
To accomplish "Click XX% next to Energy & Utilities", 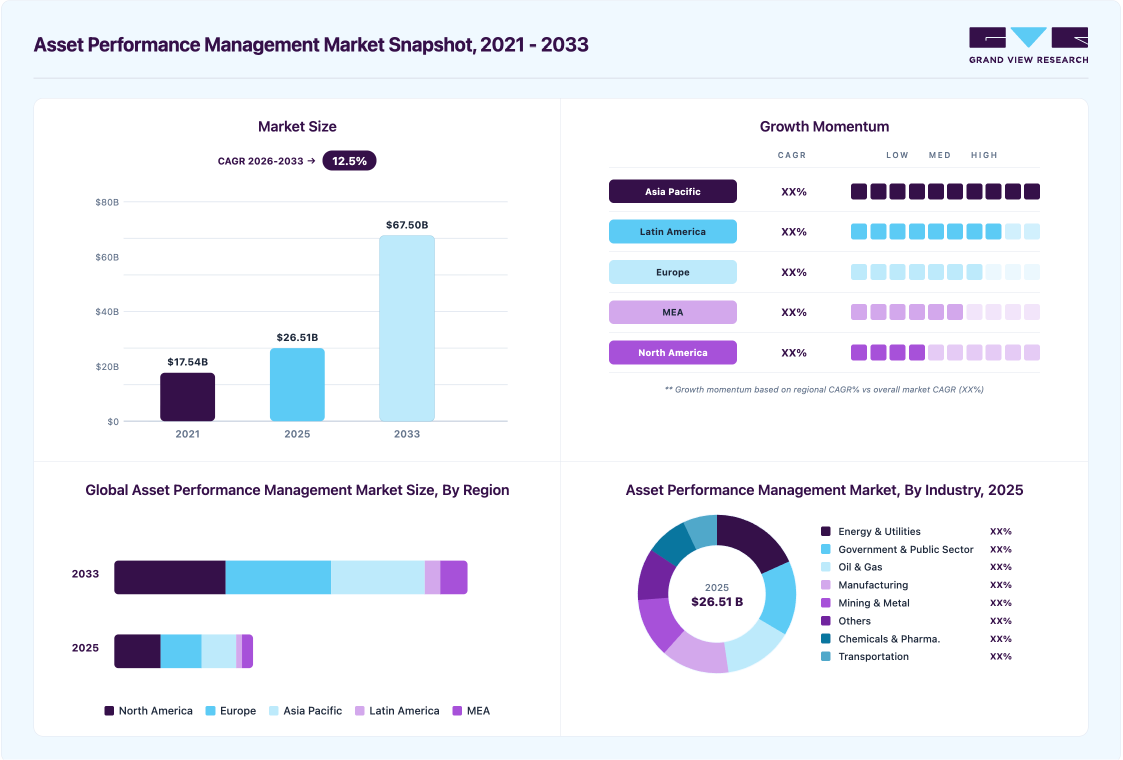I will (x=1001, y=531).
